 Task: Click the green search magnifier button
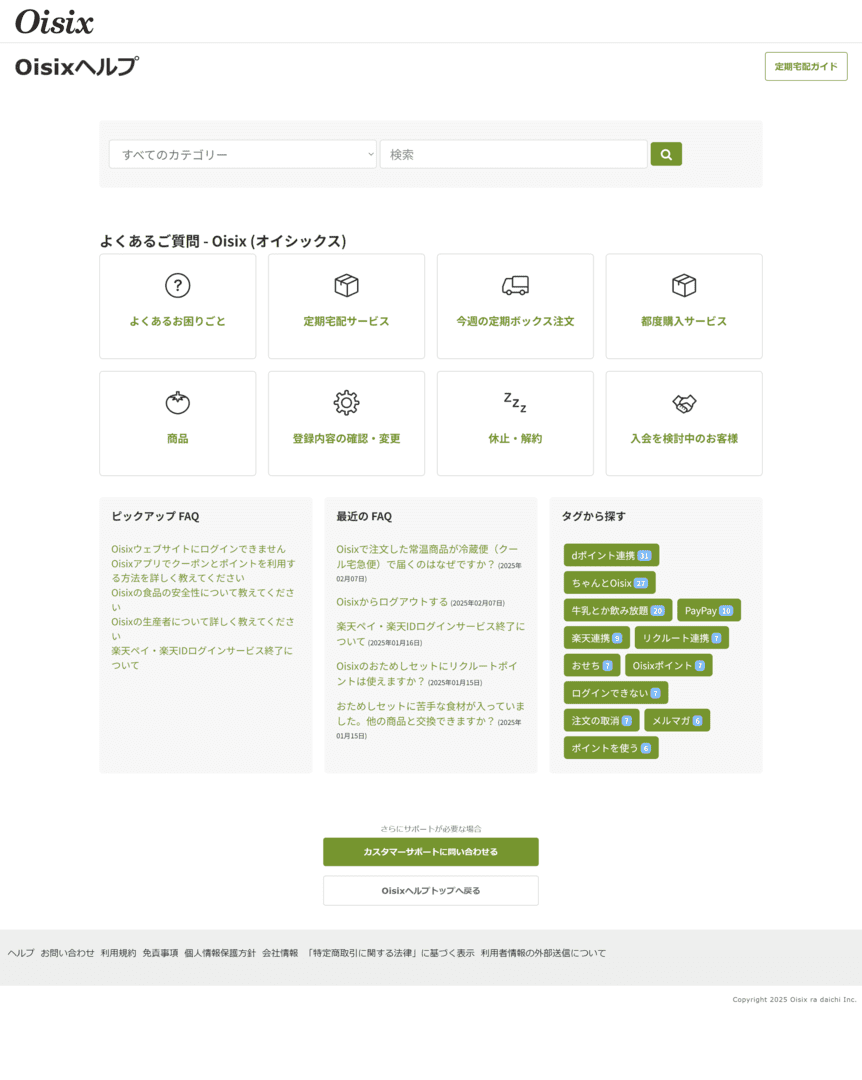click(666, 154)
